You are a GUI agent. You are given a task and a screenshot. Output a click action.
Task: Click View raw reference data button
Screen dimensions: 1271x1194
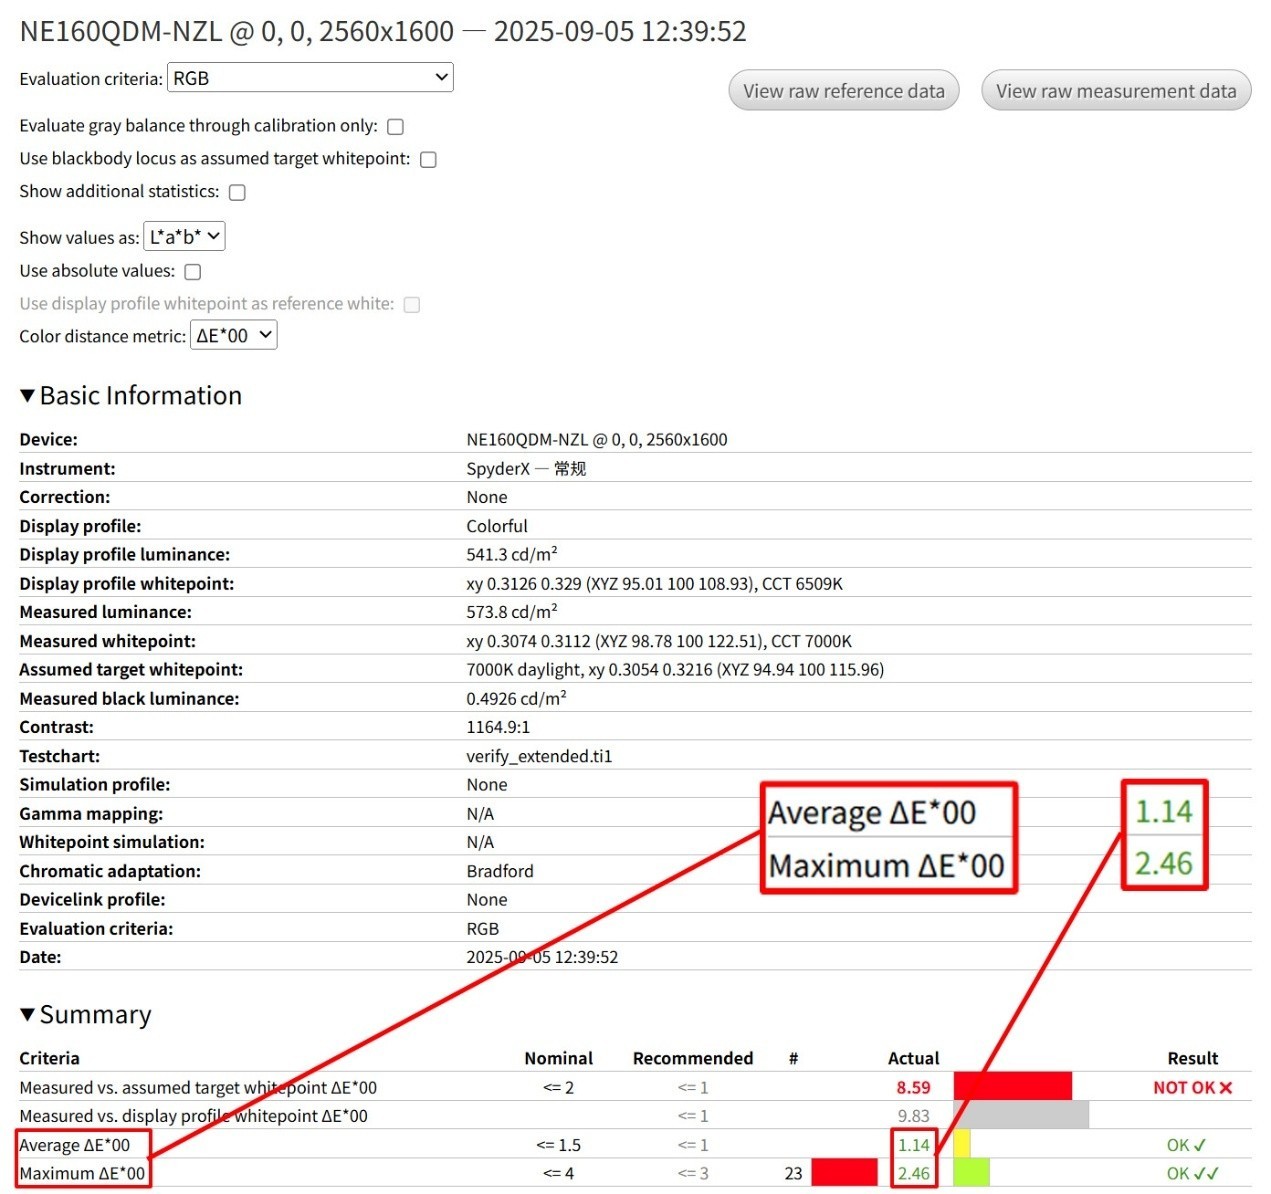tap(843, 91)
